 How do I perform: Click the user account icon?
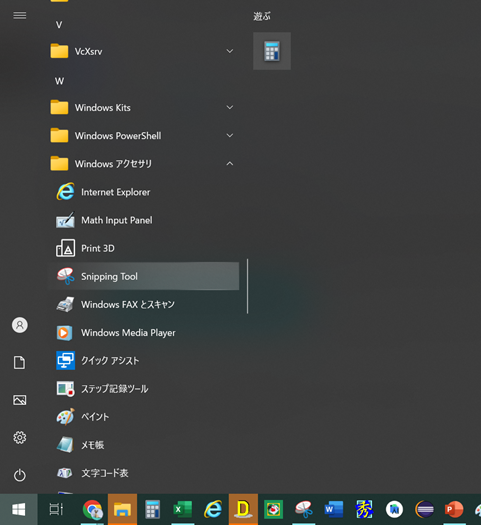point(20,325)
